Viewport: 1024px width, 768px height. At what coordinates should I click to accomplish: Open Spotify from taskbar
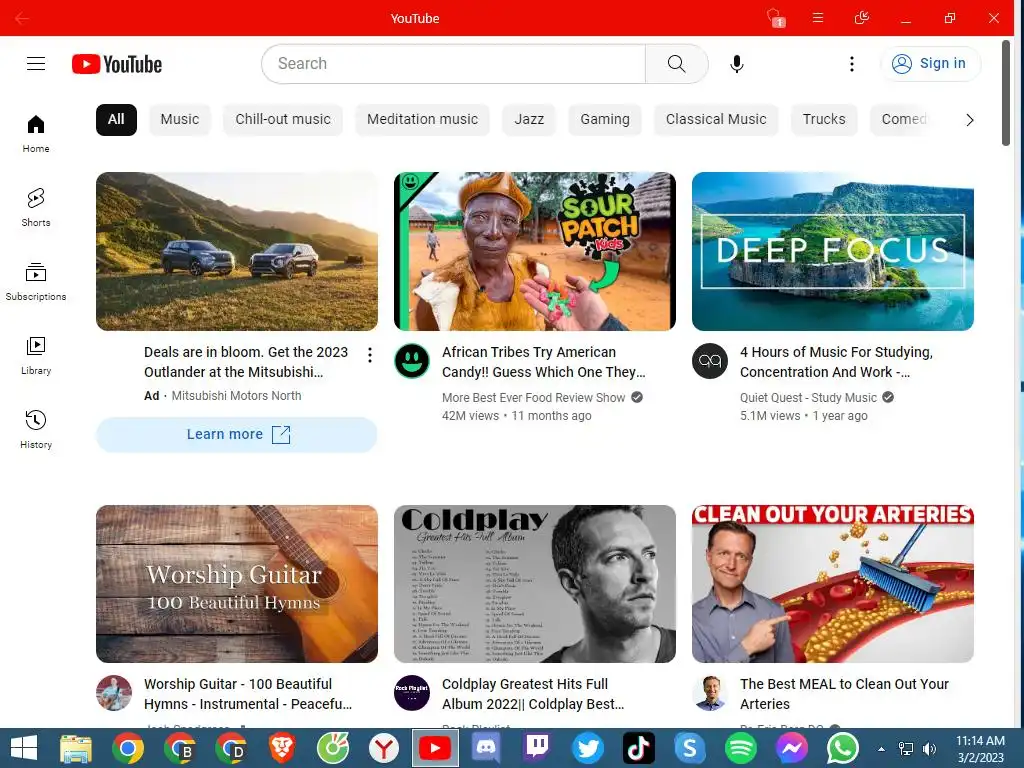pyautogui.click(x=741, y=748)
